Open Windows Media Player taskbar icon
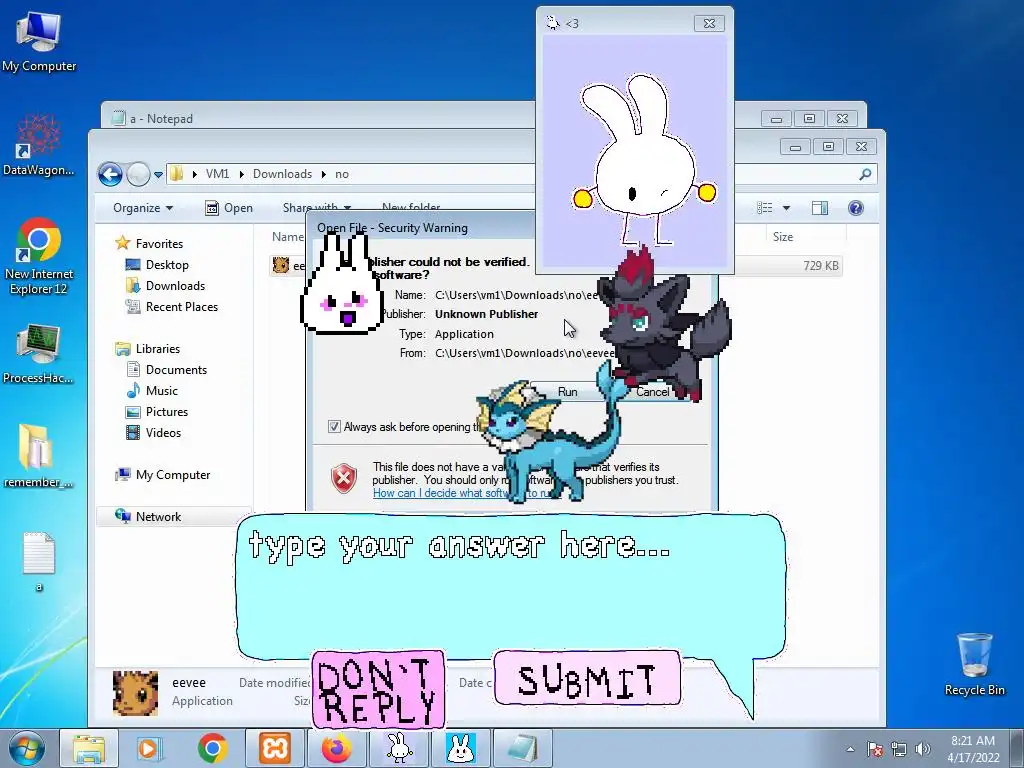Viewport: 1024px width, 768px height. (150, 748)
